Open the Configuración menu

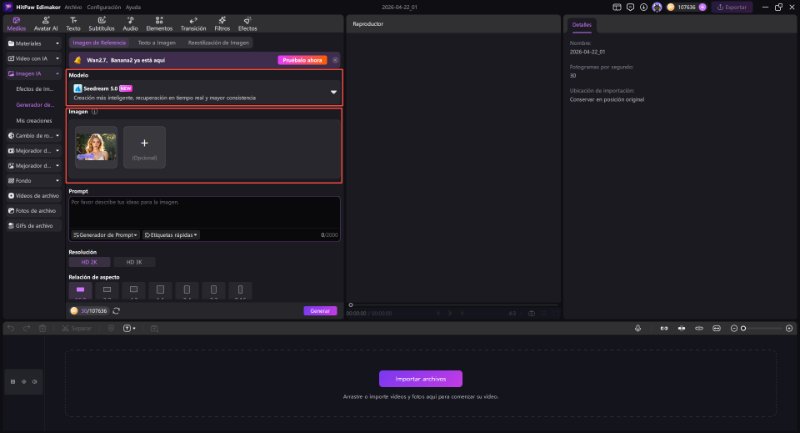point(102,6)
